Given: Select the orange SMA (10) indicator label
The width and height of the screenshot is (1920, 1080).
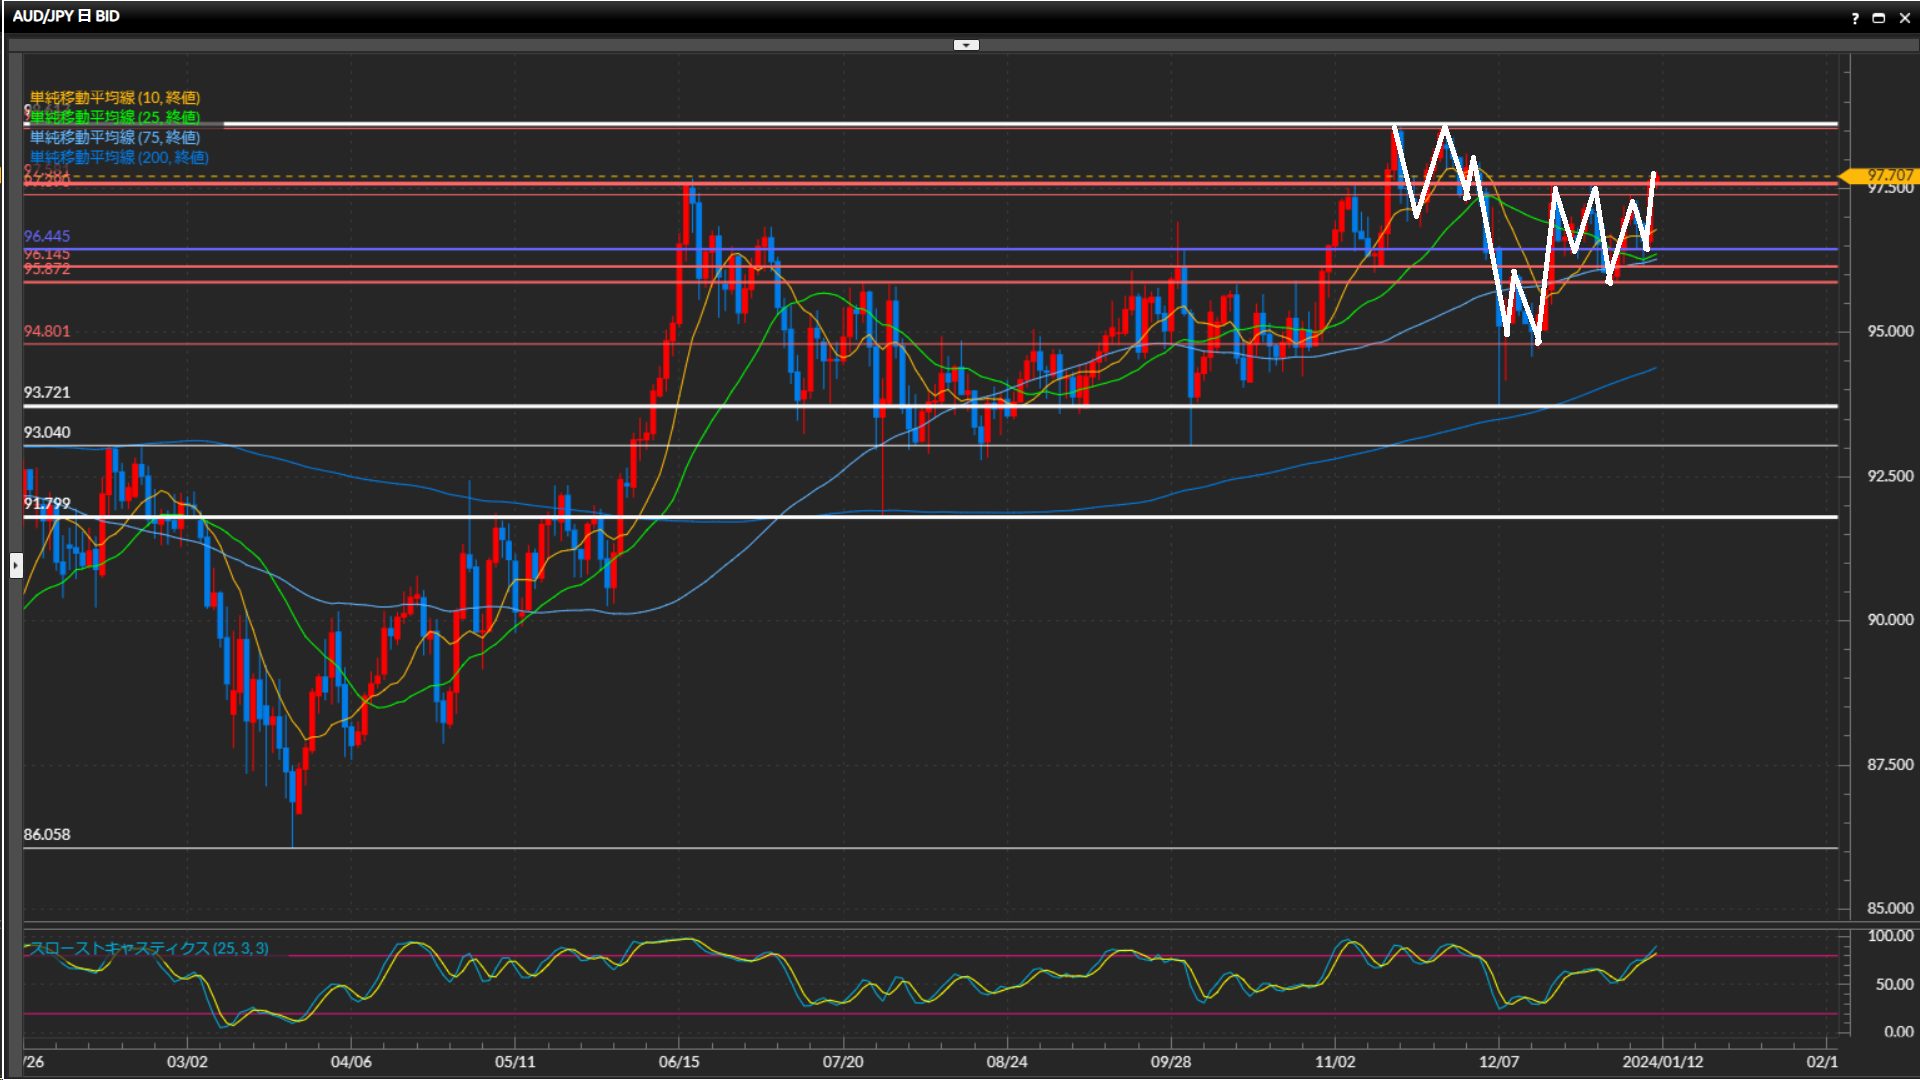Looking at the screenshot, I should point(115,97).
